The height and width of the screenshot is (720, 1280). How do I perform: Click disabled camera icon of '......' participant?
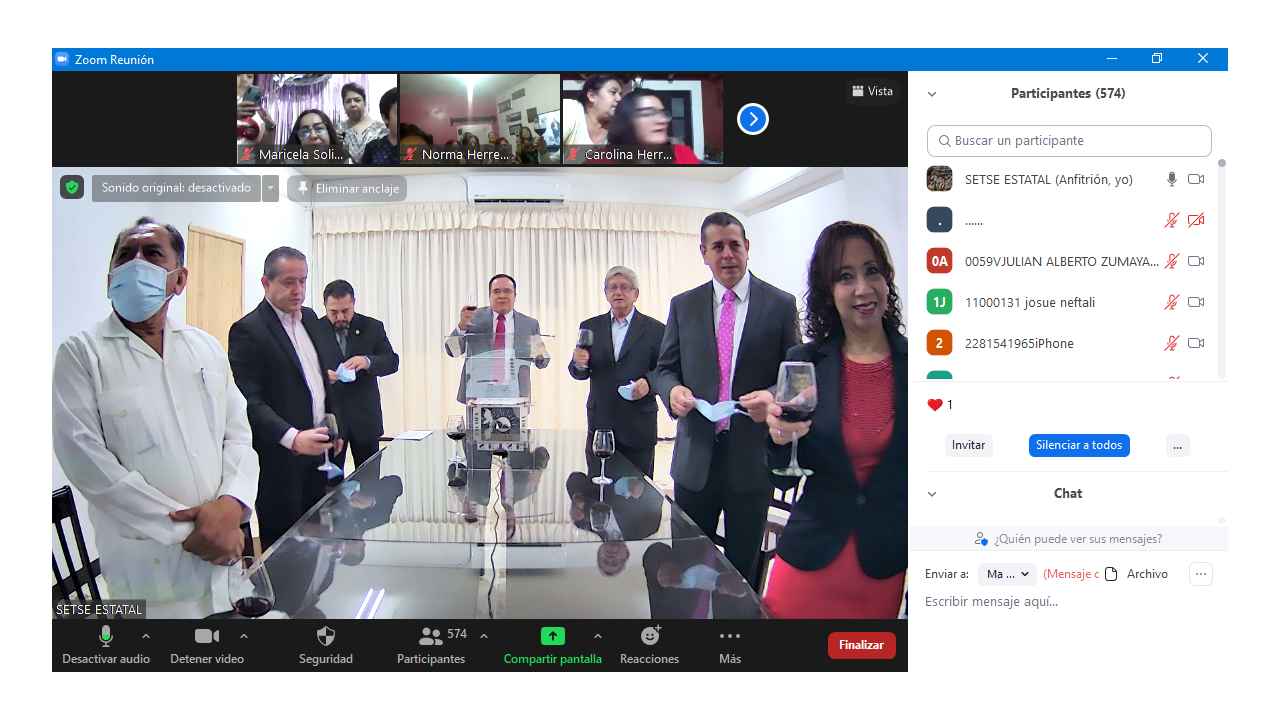click(1196, 220)
